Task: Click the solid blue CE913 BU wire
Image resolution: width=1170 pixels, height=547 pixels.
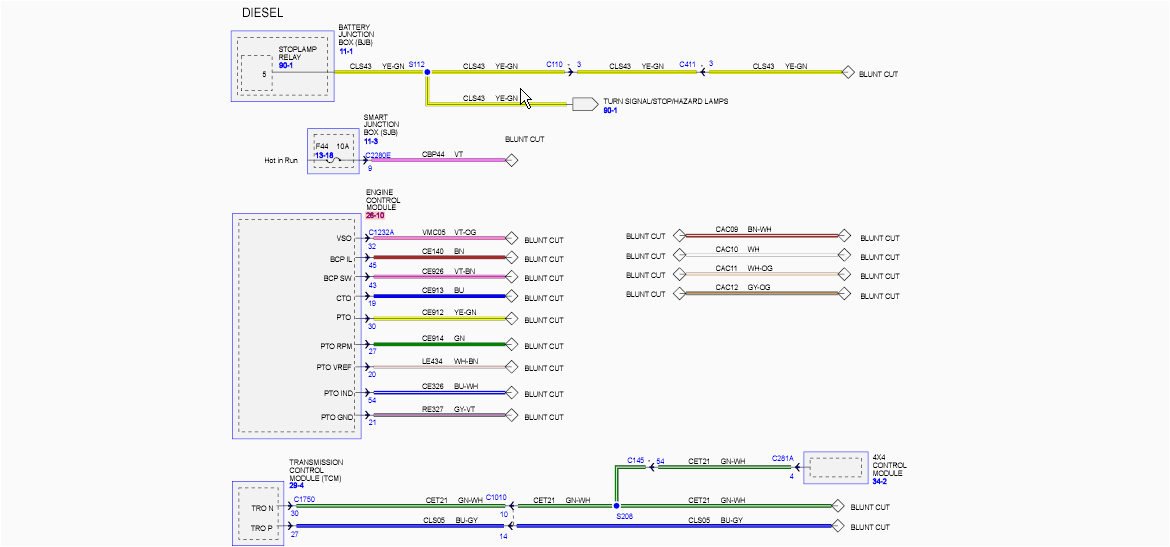Action: pos(440,297)
